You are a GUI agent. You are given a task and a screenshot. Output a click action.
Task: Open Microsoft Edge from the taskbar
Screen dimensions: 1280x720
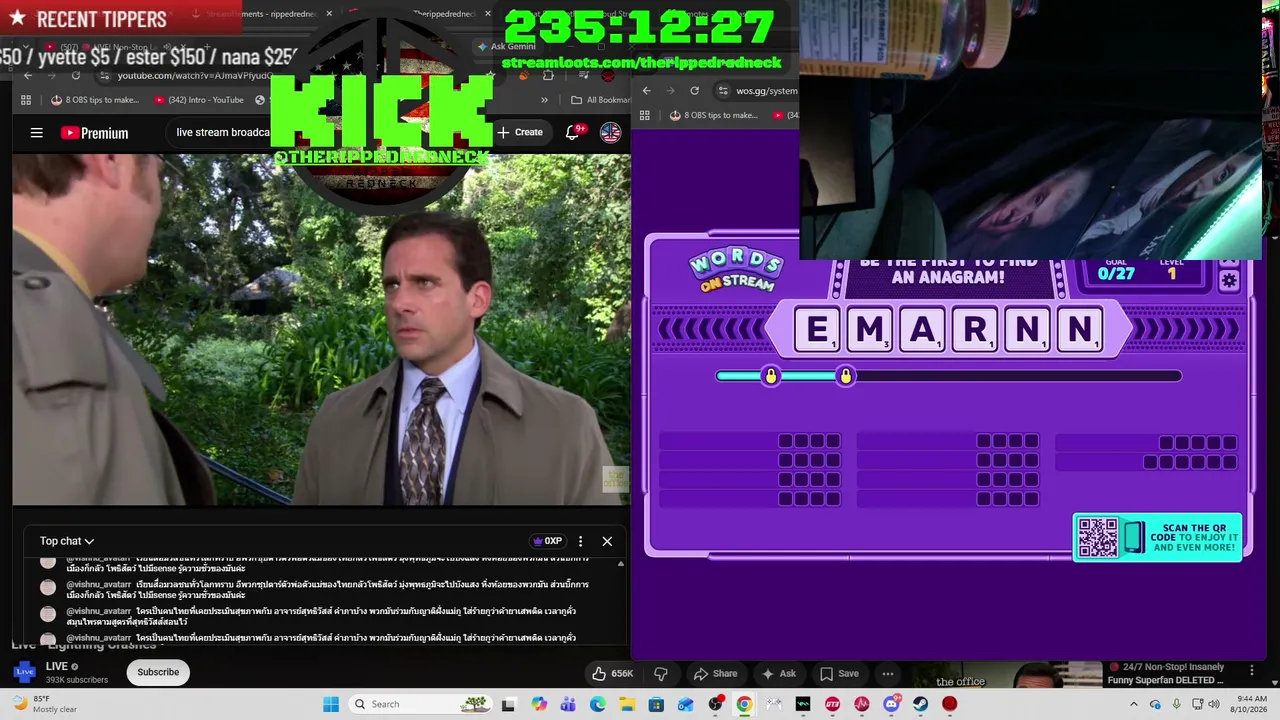pos(598,704)
